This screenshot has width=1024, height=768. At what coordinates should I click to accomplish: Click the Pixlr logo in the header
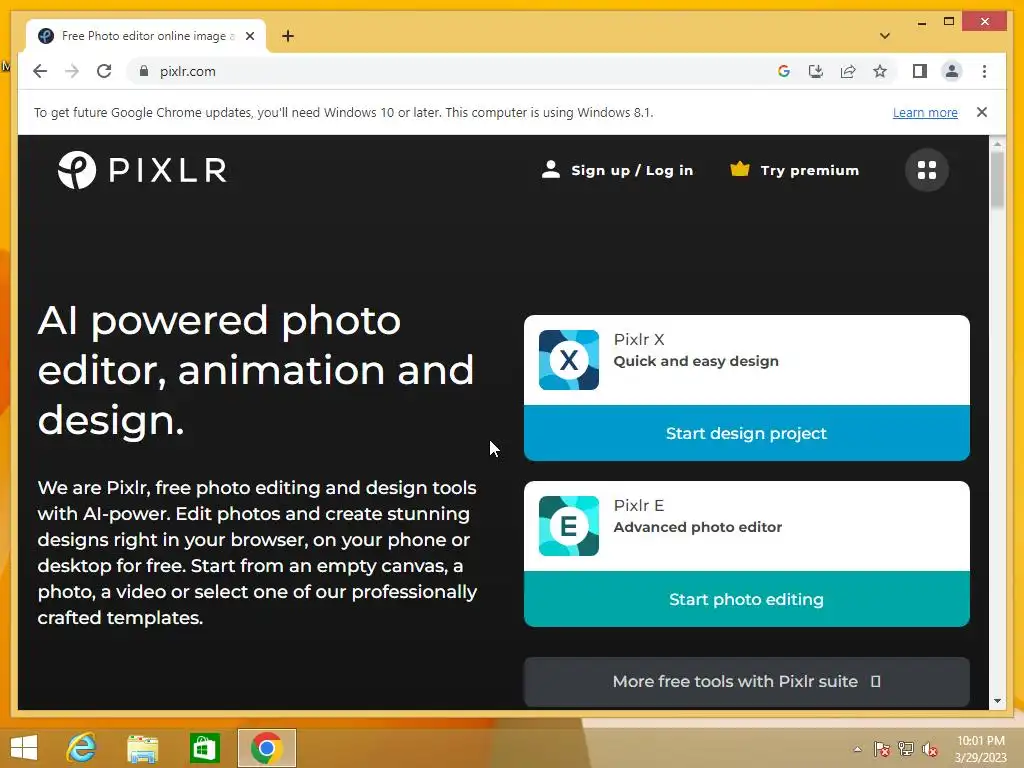click(x=142, y=170)
